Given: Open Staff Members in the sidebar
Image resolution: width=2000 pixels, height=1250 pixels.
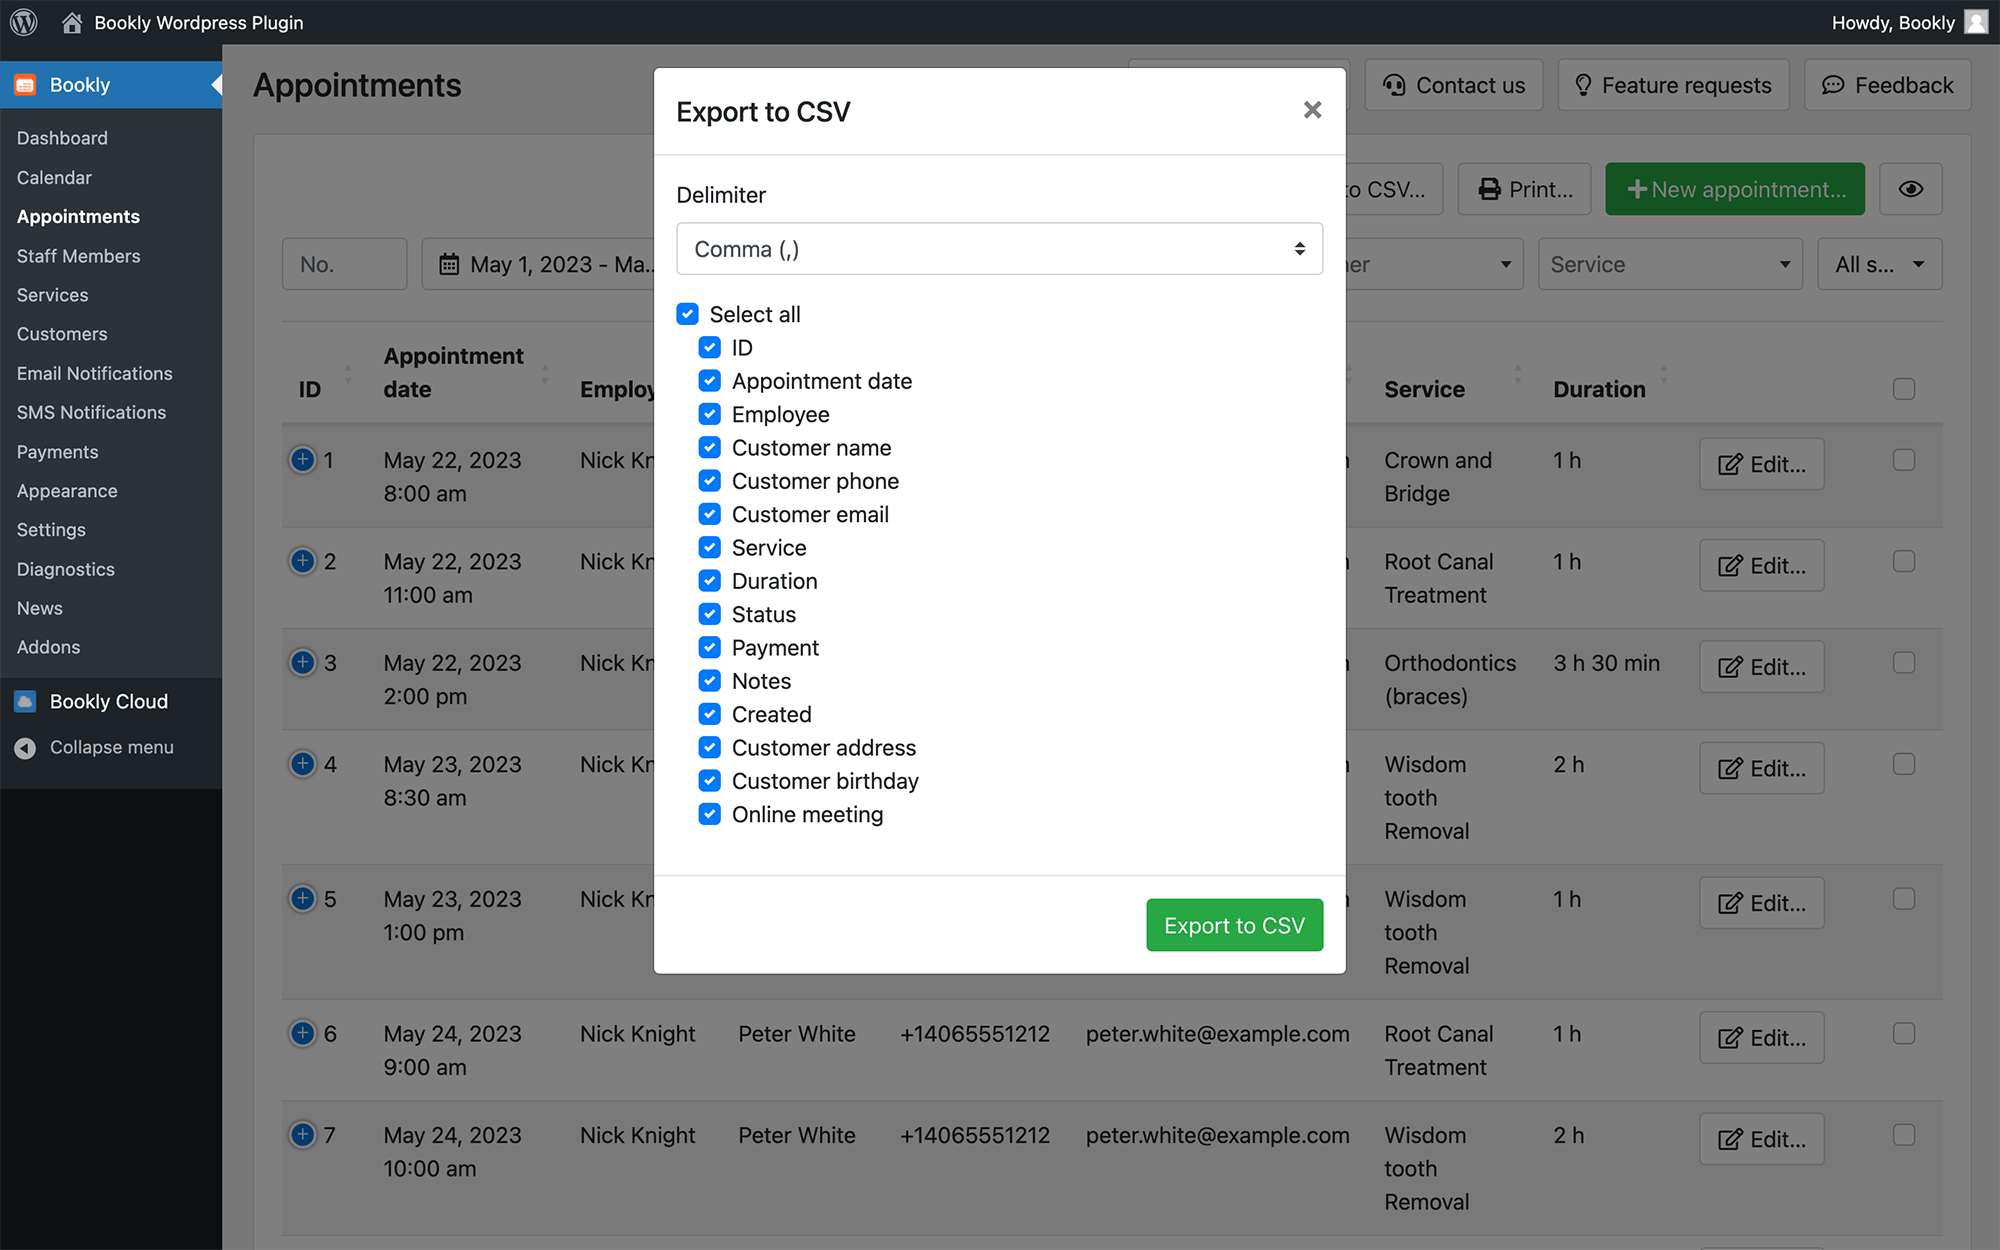Looking at the screenshot, I should tap(78, 256).
